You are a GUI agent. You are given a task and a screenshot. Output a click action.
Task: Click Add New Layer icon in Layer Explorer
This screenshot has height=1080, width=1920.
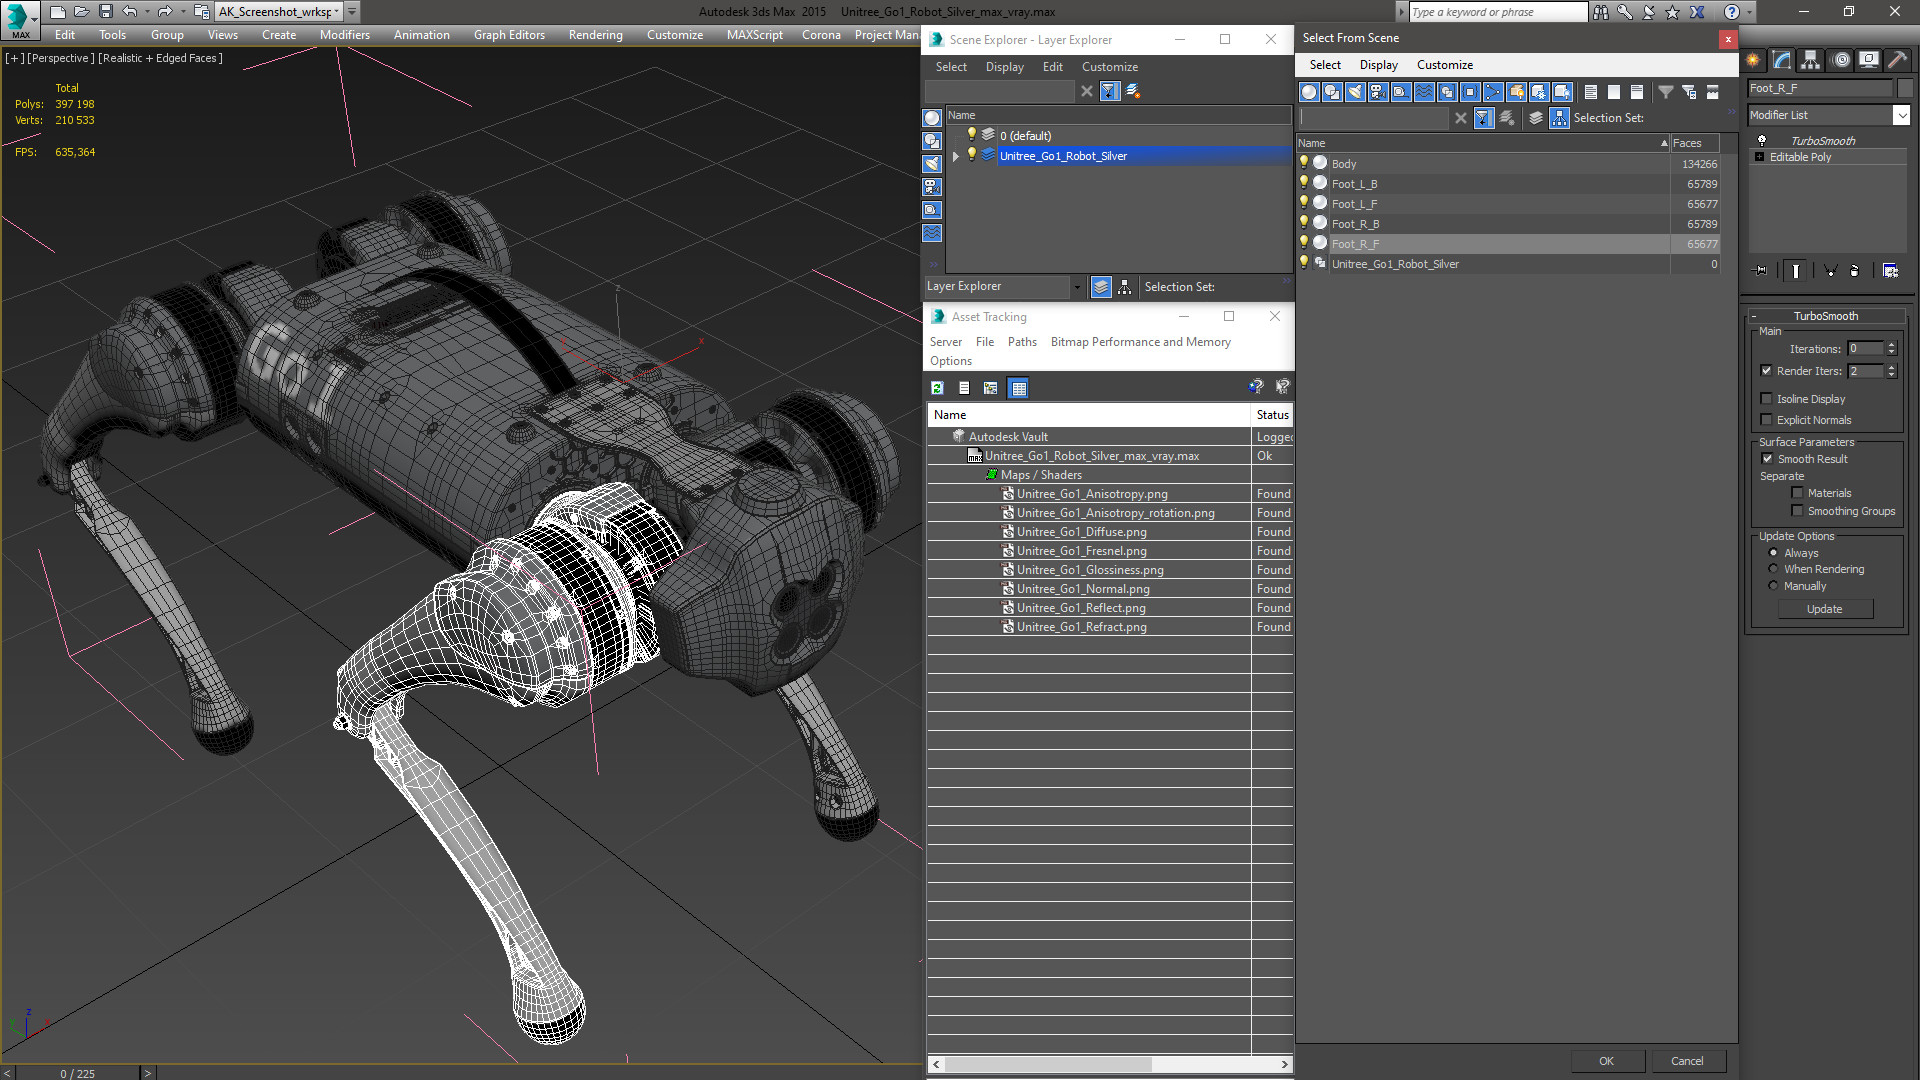tap(1133, 91)
